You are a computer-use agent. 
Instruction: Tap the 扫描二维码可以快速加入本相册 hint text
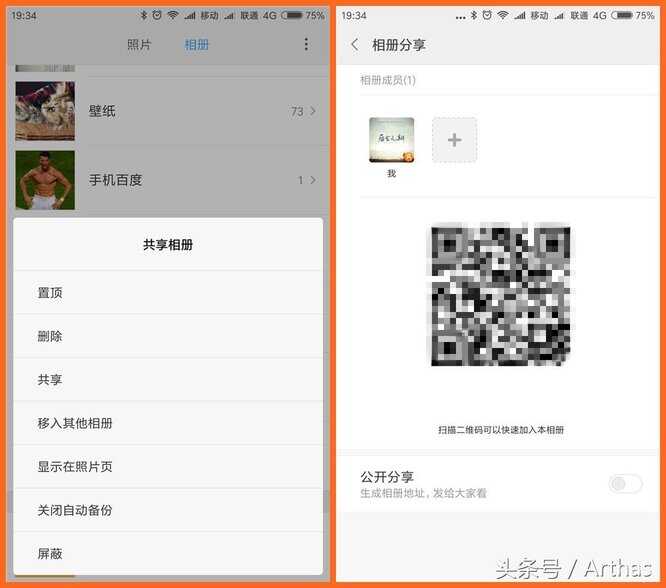click(x=501, y=430)
